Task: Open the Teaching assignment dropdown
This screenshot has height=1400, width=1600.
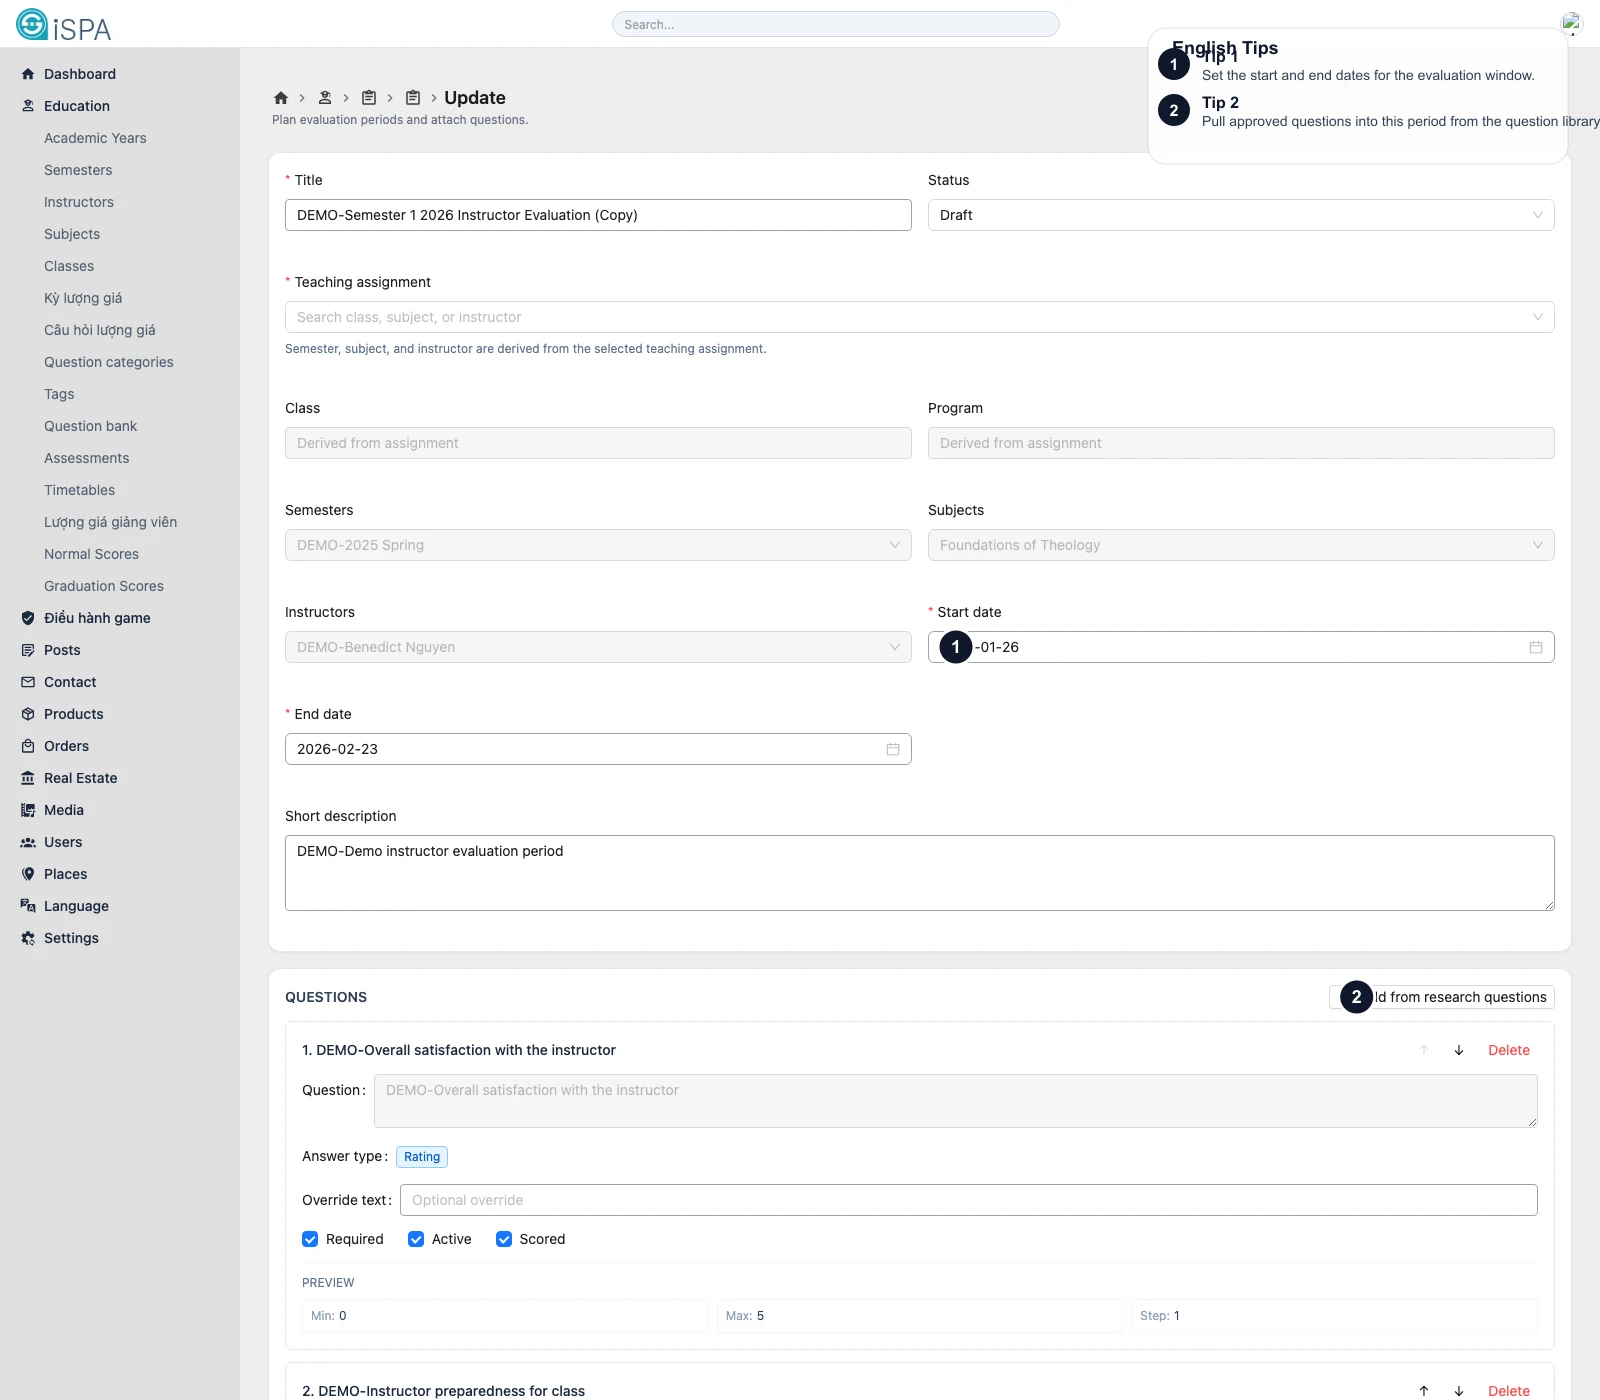Action: pyautogui.click(x=918, y=317)
